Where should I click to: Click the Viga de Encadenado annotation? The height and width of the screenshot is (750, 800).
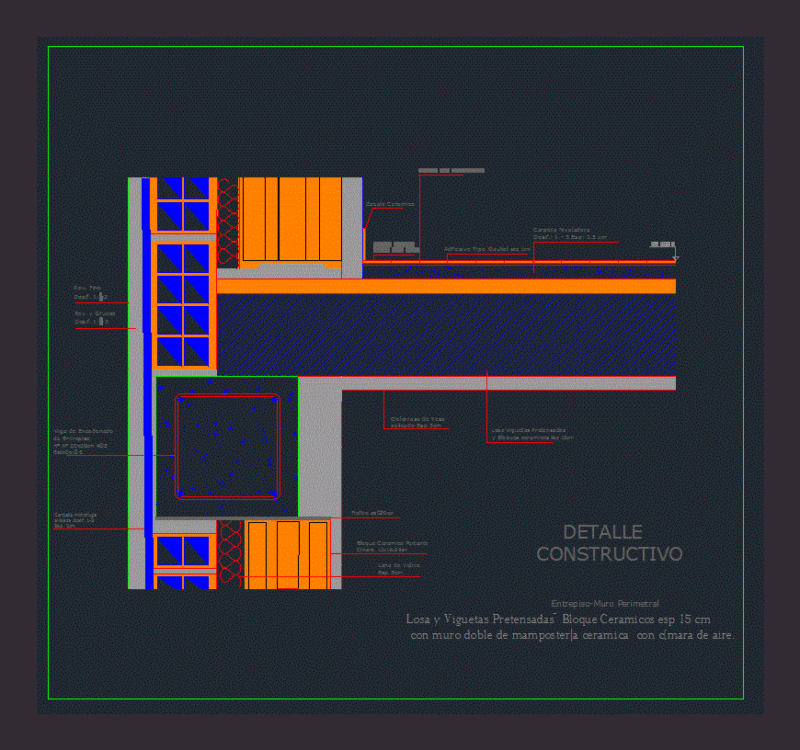83,442
